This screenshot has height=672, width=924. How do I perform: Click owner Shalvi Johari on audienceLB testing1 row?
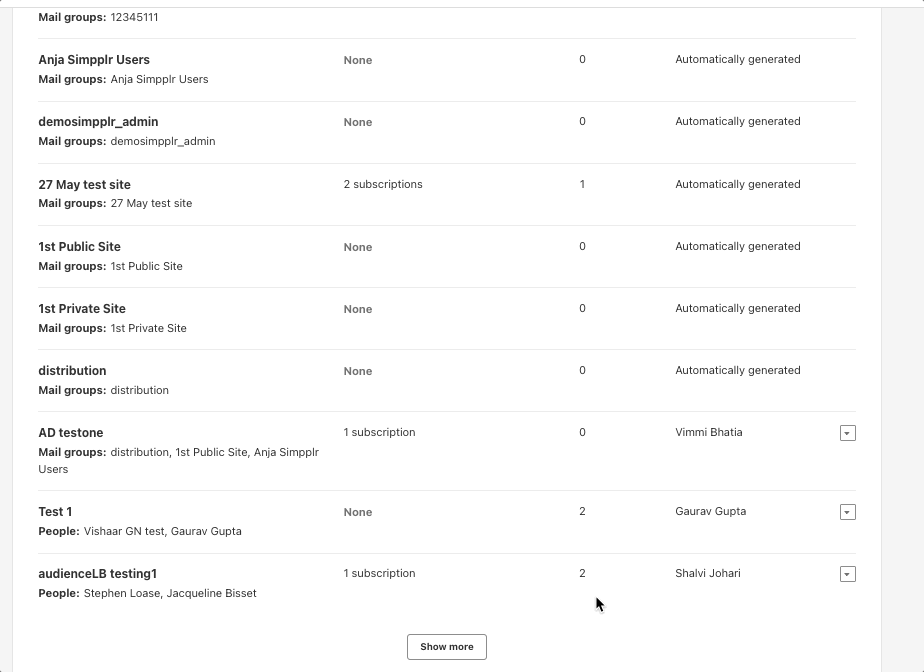[706, 573]
